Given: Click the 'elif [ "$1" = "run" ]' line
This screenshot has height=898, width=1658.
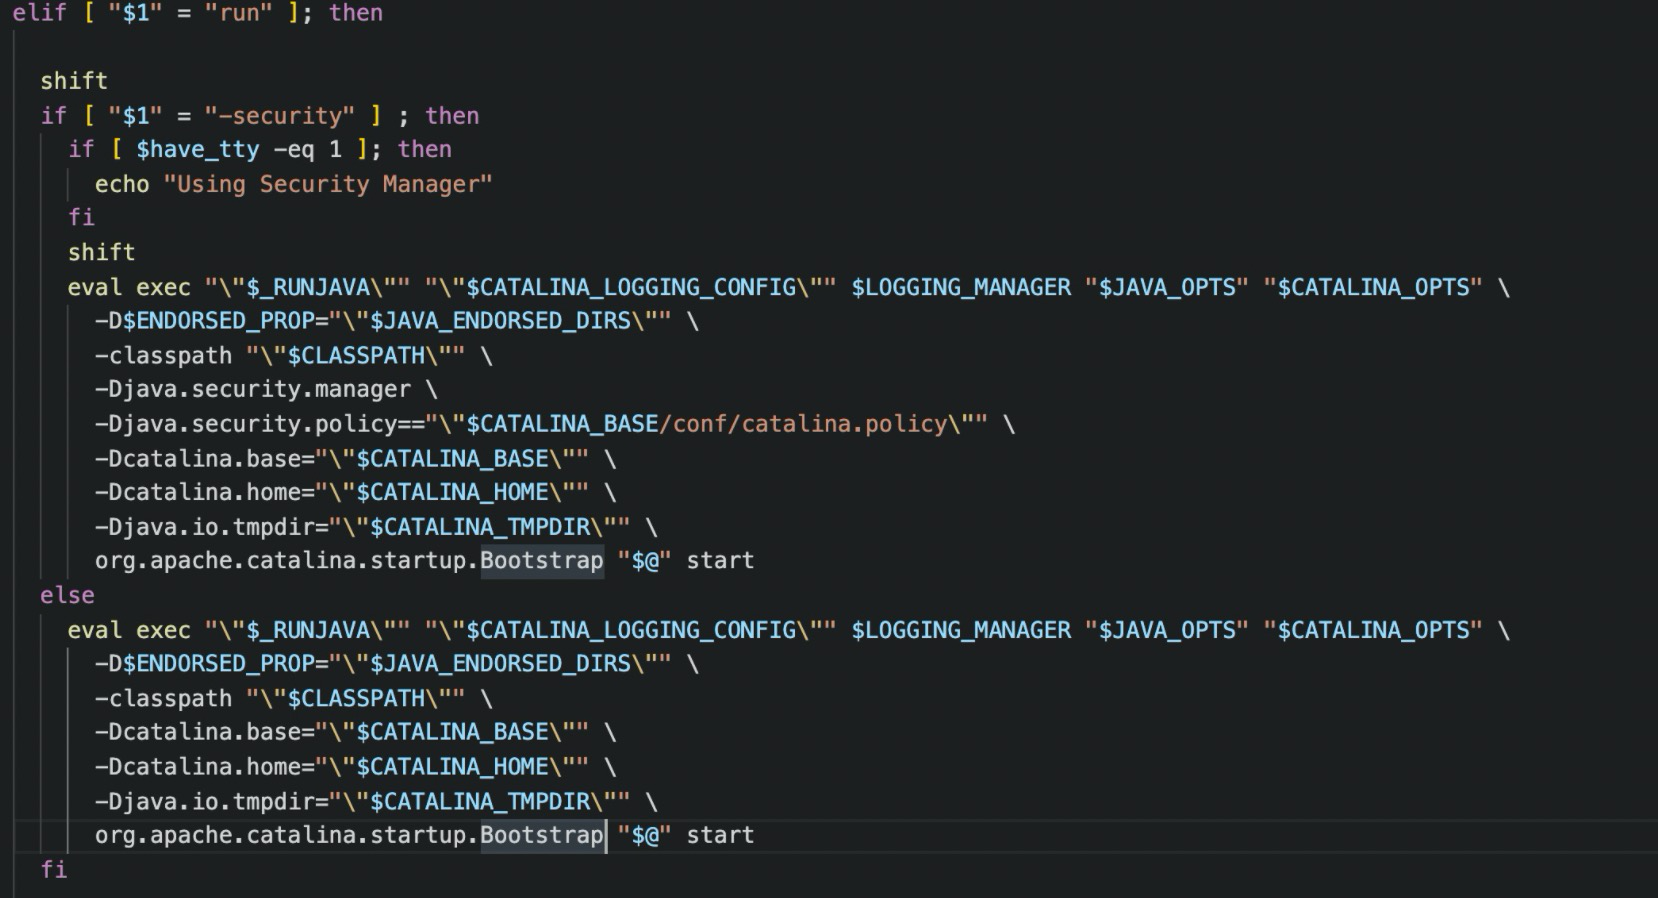Looking at the screenshot, I should point(198,13).
